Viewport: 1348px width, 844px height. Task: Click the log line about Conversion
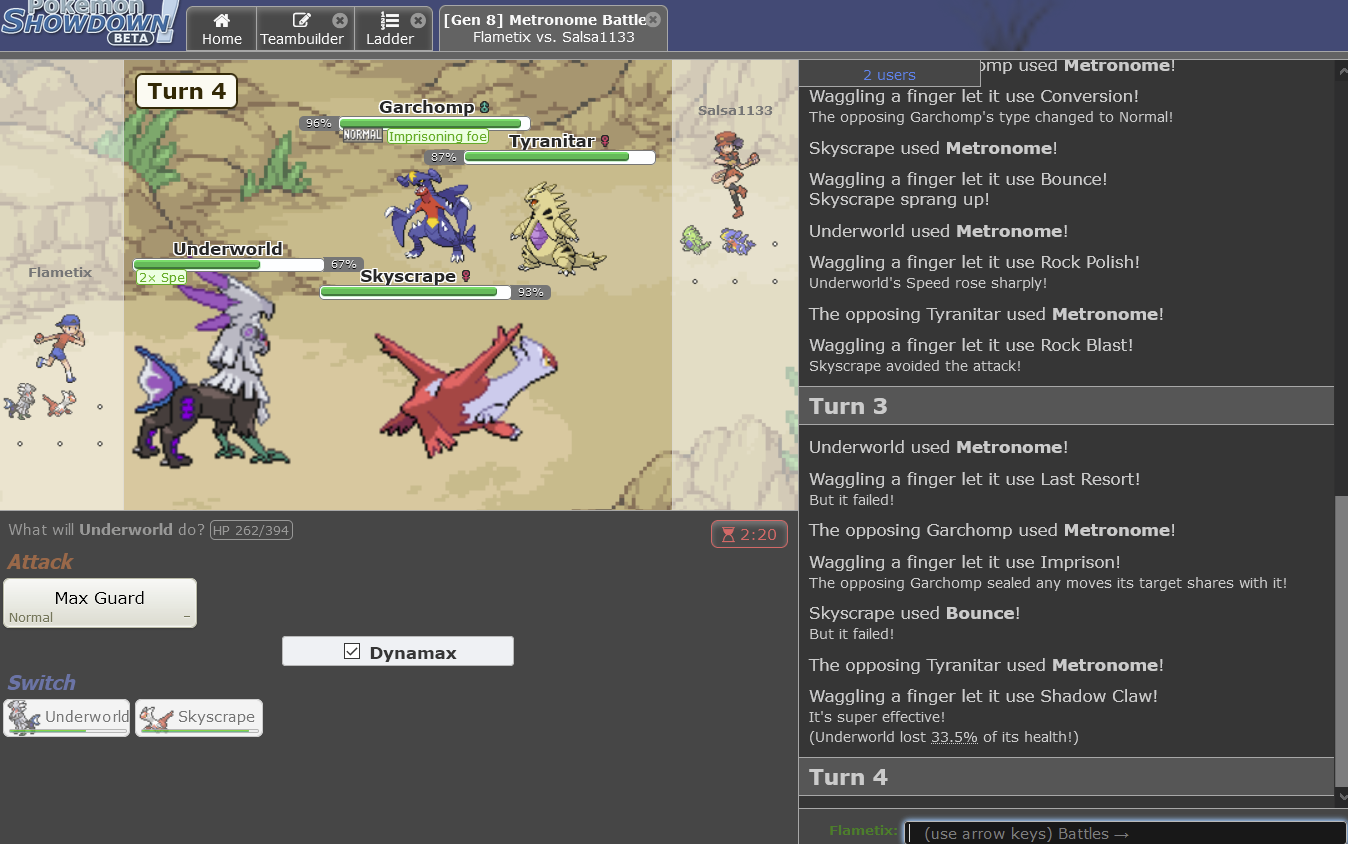click(974, 96)
